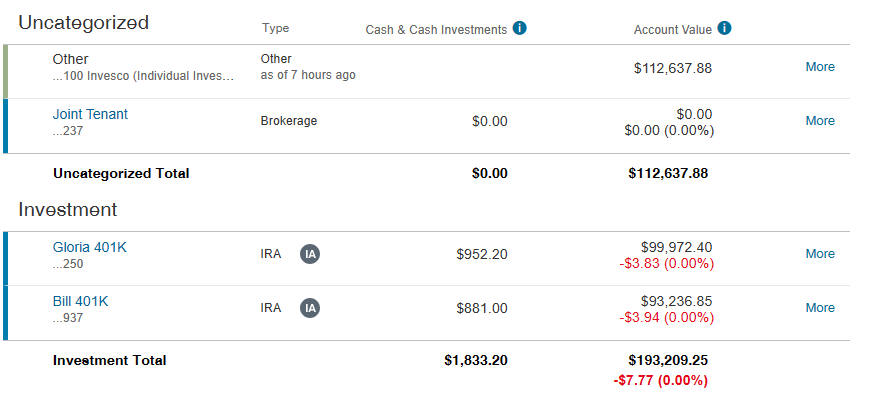Open the Account Value info icon
The image size is (869, 403).
[724, 28]
